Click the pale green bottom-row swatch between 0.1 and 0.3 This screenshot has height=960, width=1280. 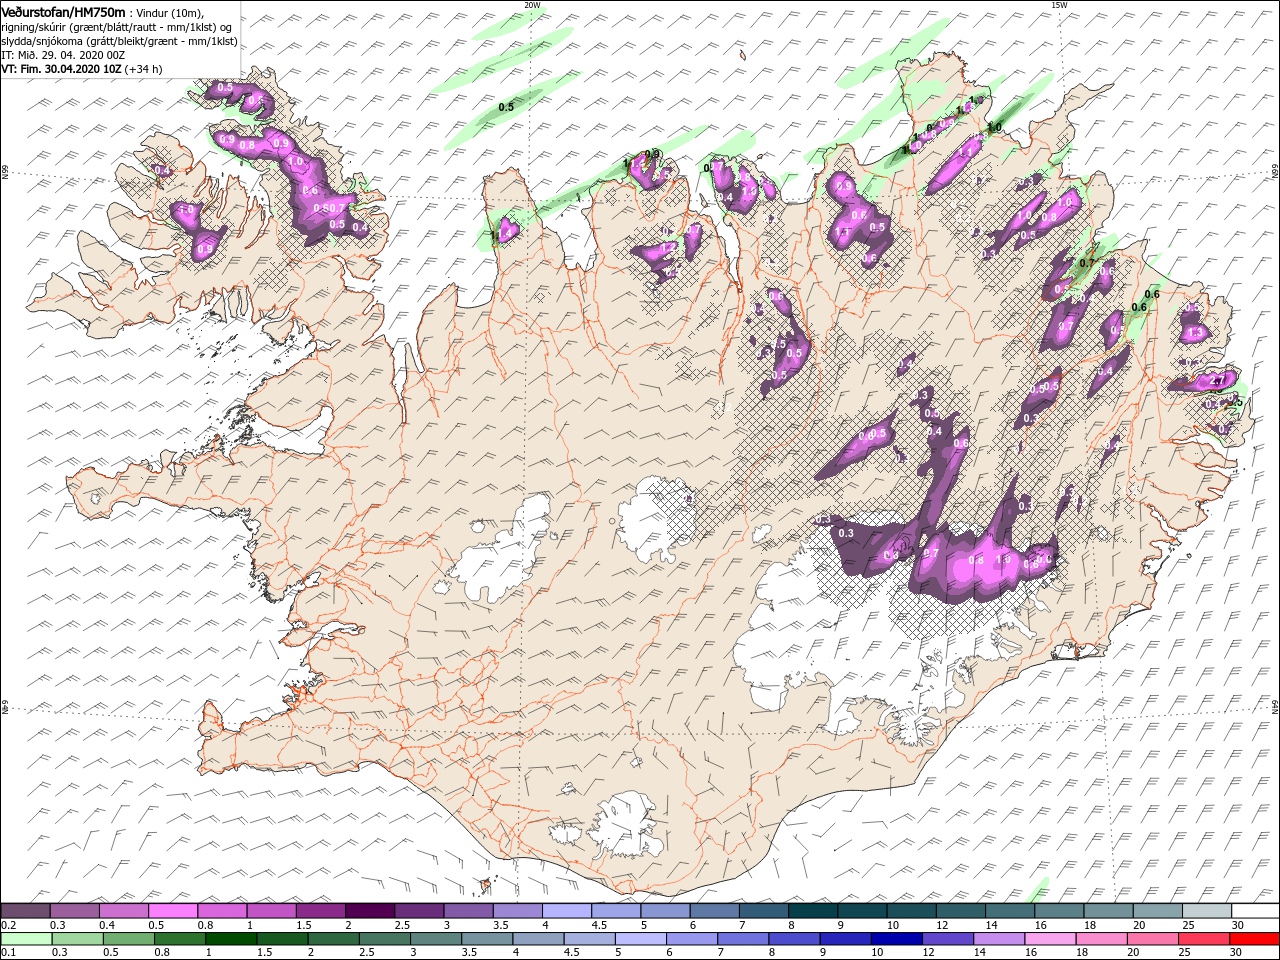(26, 940)
